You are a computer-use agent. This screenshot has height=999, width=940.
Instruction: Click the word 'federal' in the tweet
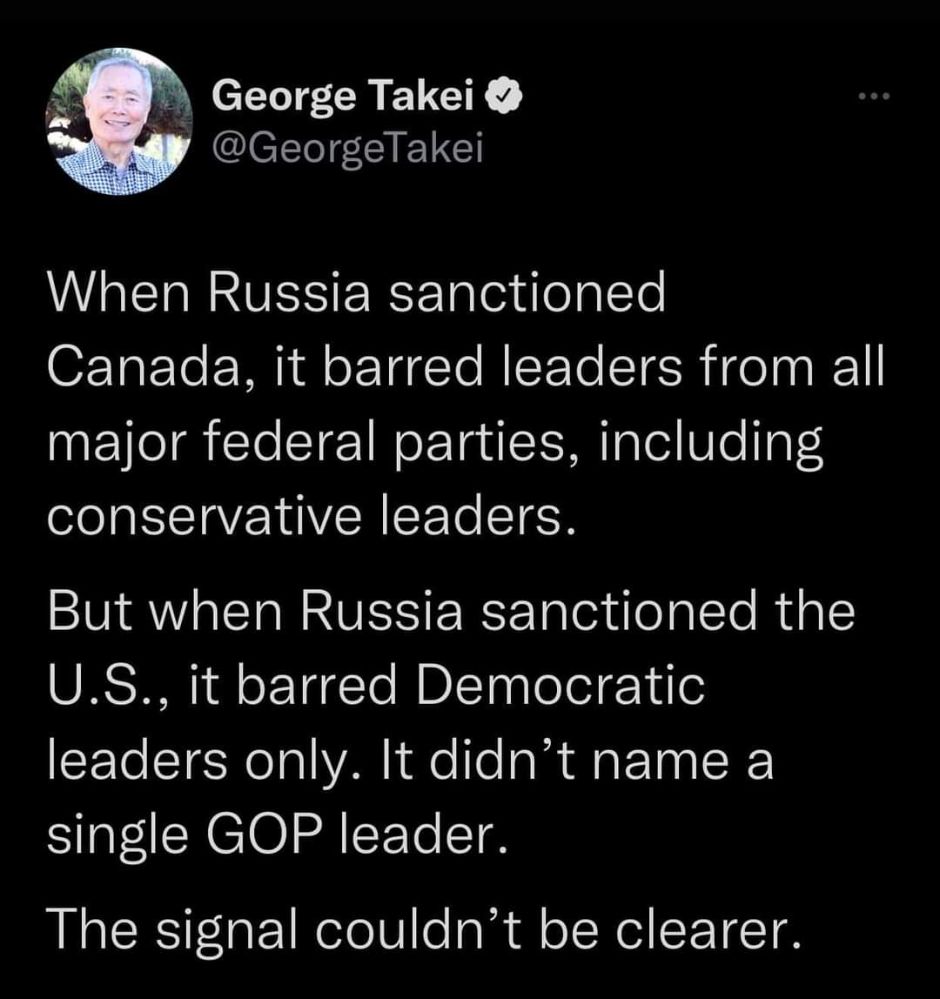point(289,441)
